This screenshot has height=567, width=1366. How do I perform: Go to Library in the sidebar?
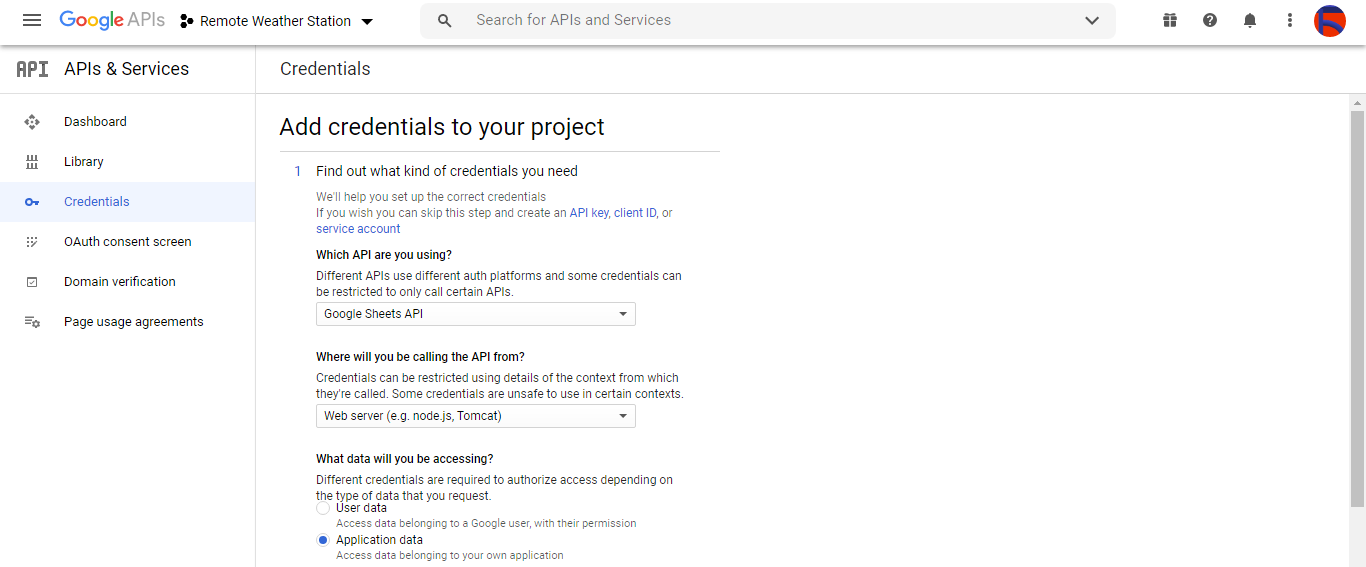[x=84, y=162]
